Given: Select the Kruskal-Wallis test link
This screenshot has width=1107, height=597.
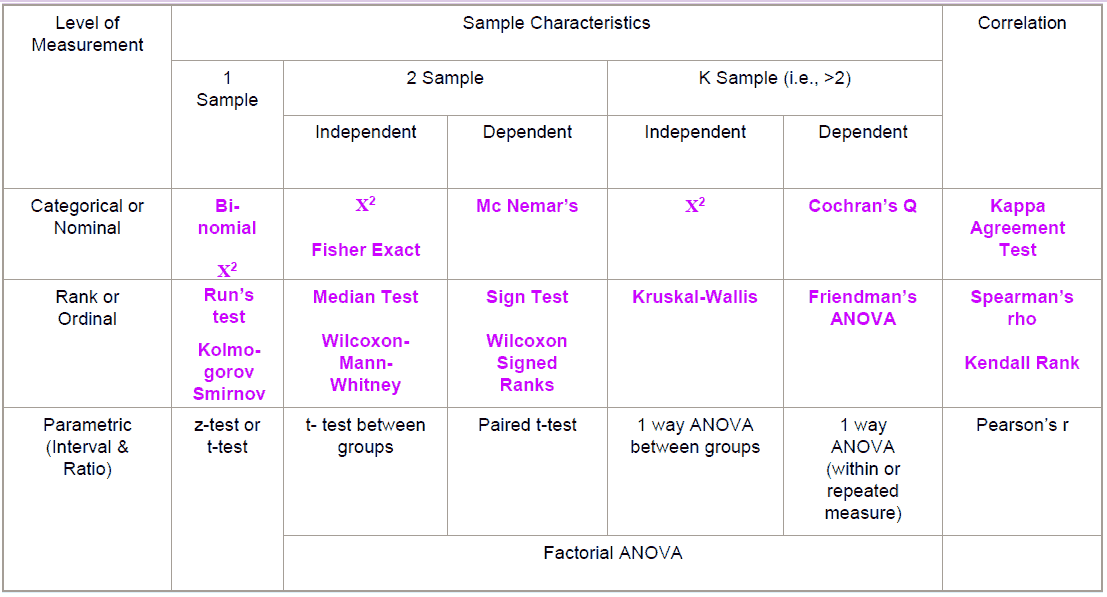Looking at the screenshot, I should point(695,297).
